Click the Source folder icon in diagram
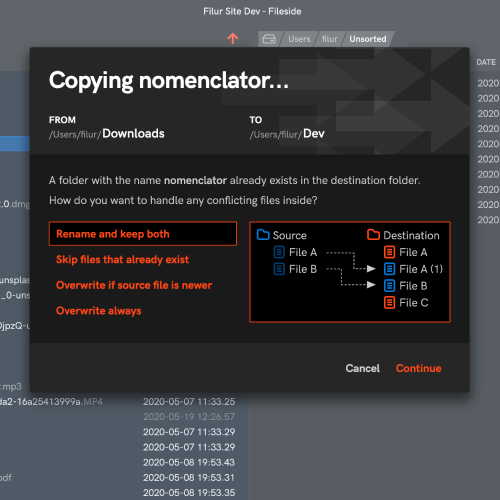The width and height of the screenshot is (500, 500). [263, 235]
